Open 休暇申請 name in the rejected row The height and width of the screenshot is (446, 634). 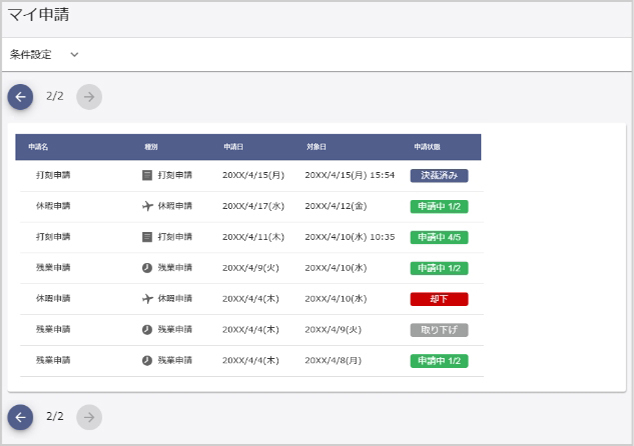coord(53,298)
